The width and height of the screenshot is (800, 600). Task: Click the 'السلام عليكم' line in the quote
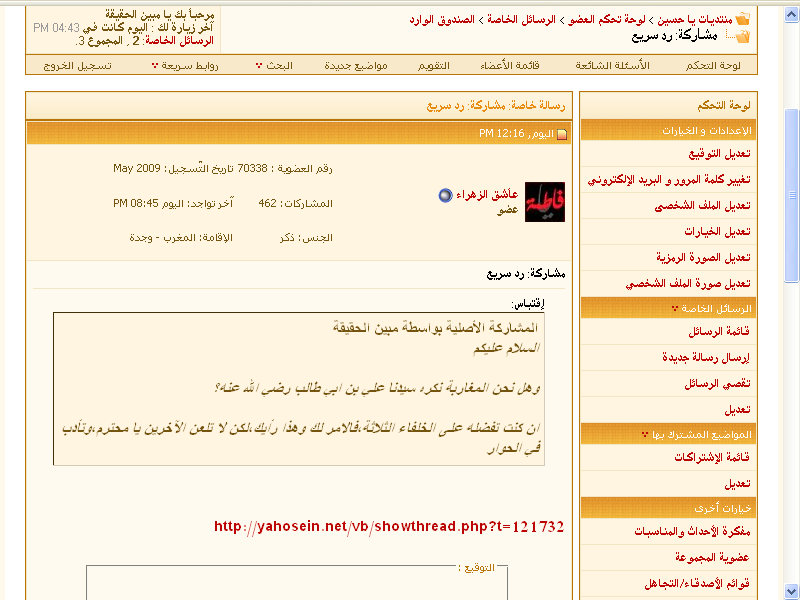coord(507,348)
